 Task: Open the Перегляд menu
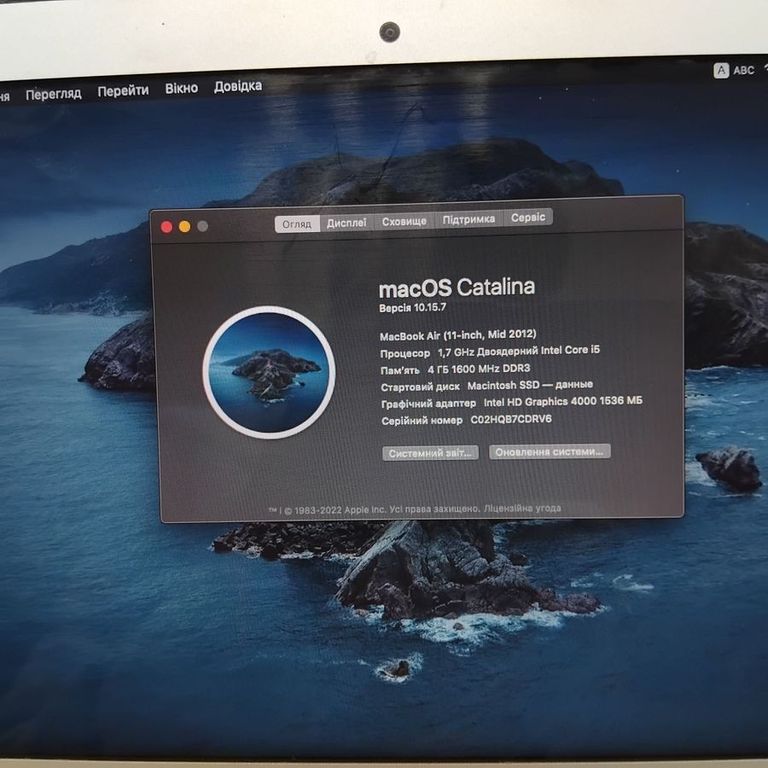53,93
